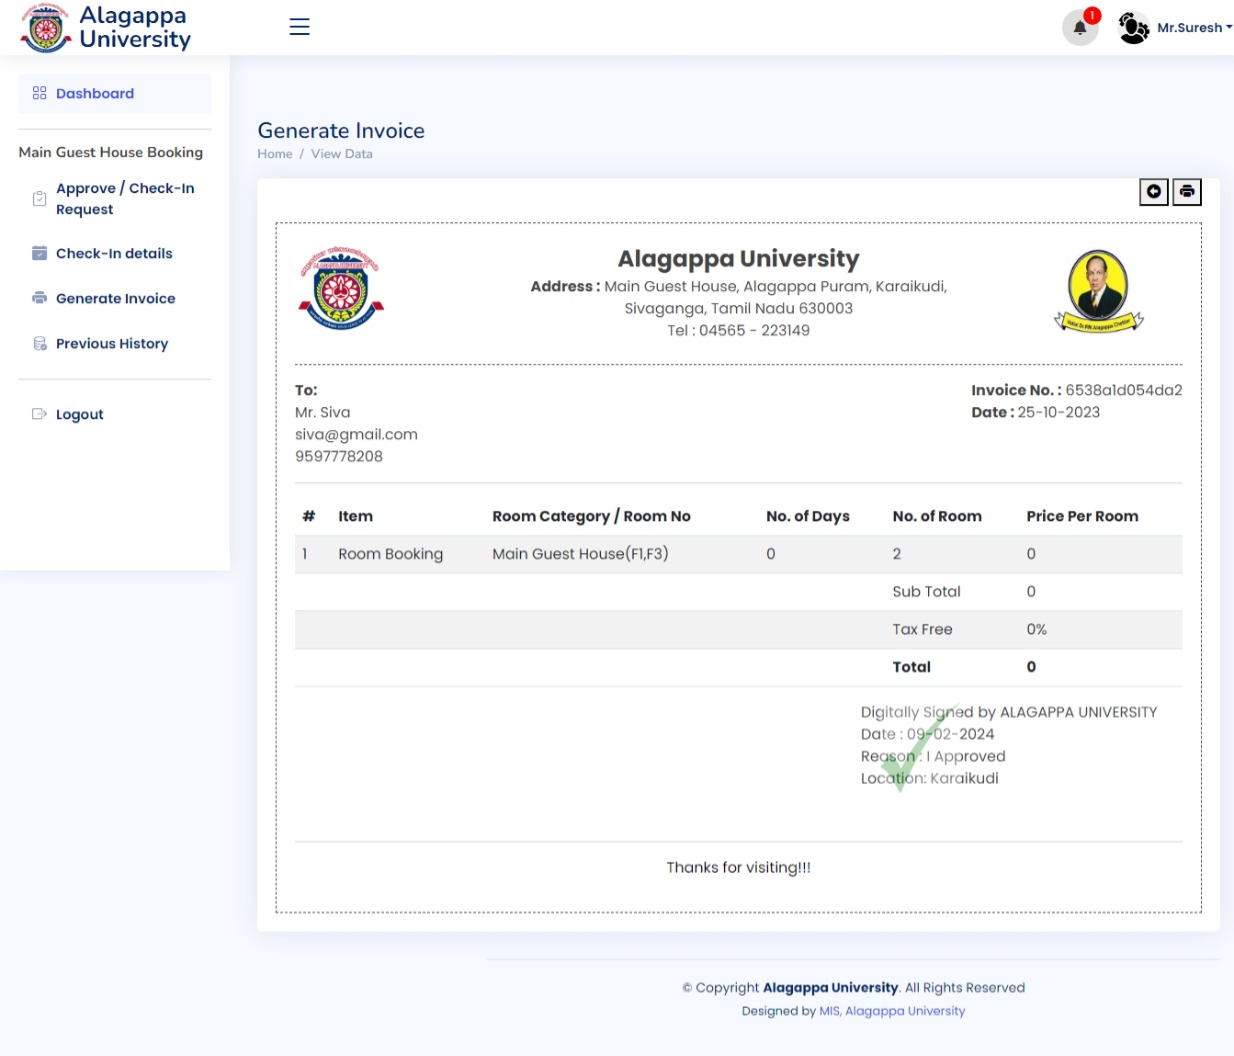
Task: Click the Tax Free label
Action: pos(923,630)
